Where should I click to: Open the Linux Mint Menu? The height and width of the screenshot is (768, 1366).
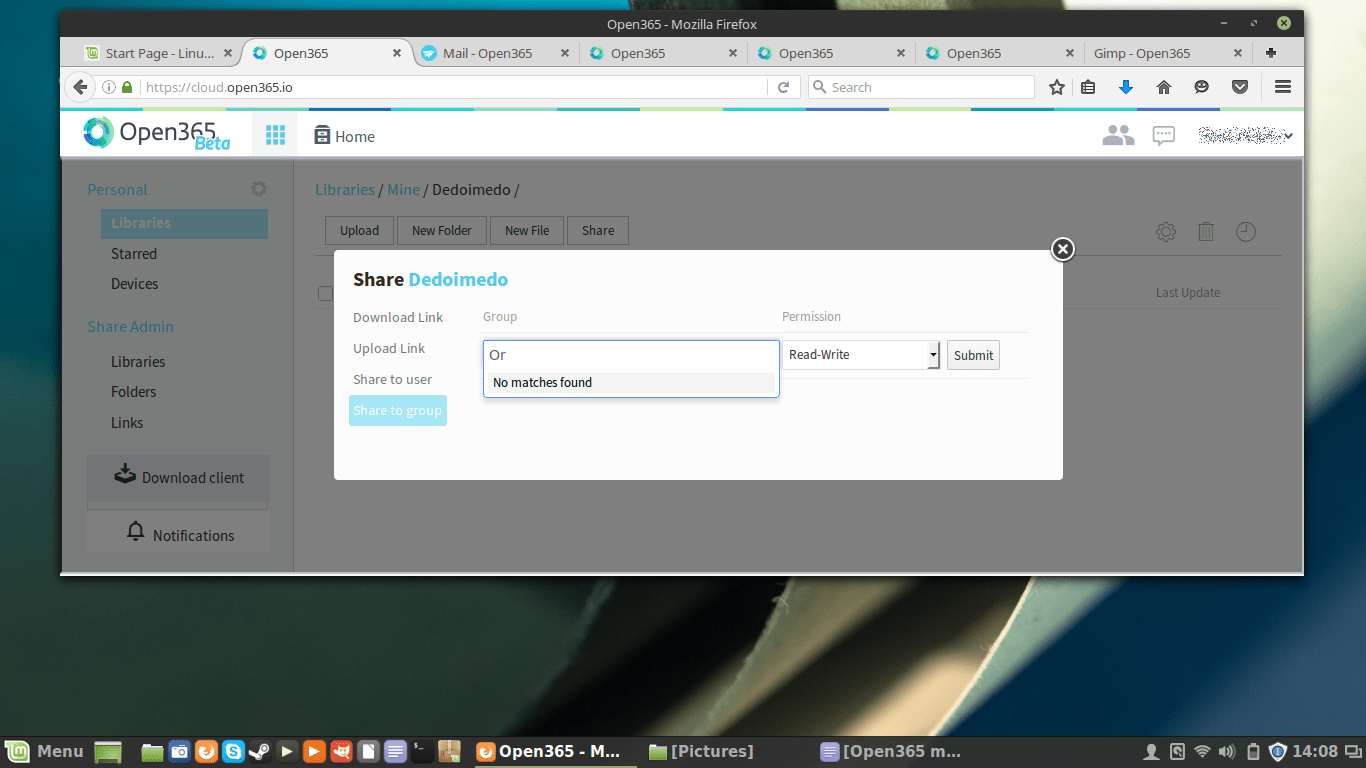point(44,751)
